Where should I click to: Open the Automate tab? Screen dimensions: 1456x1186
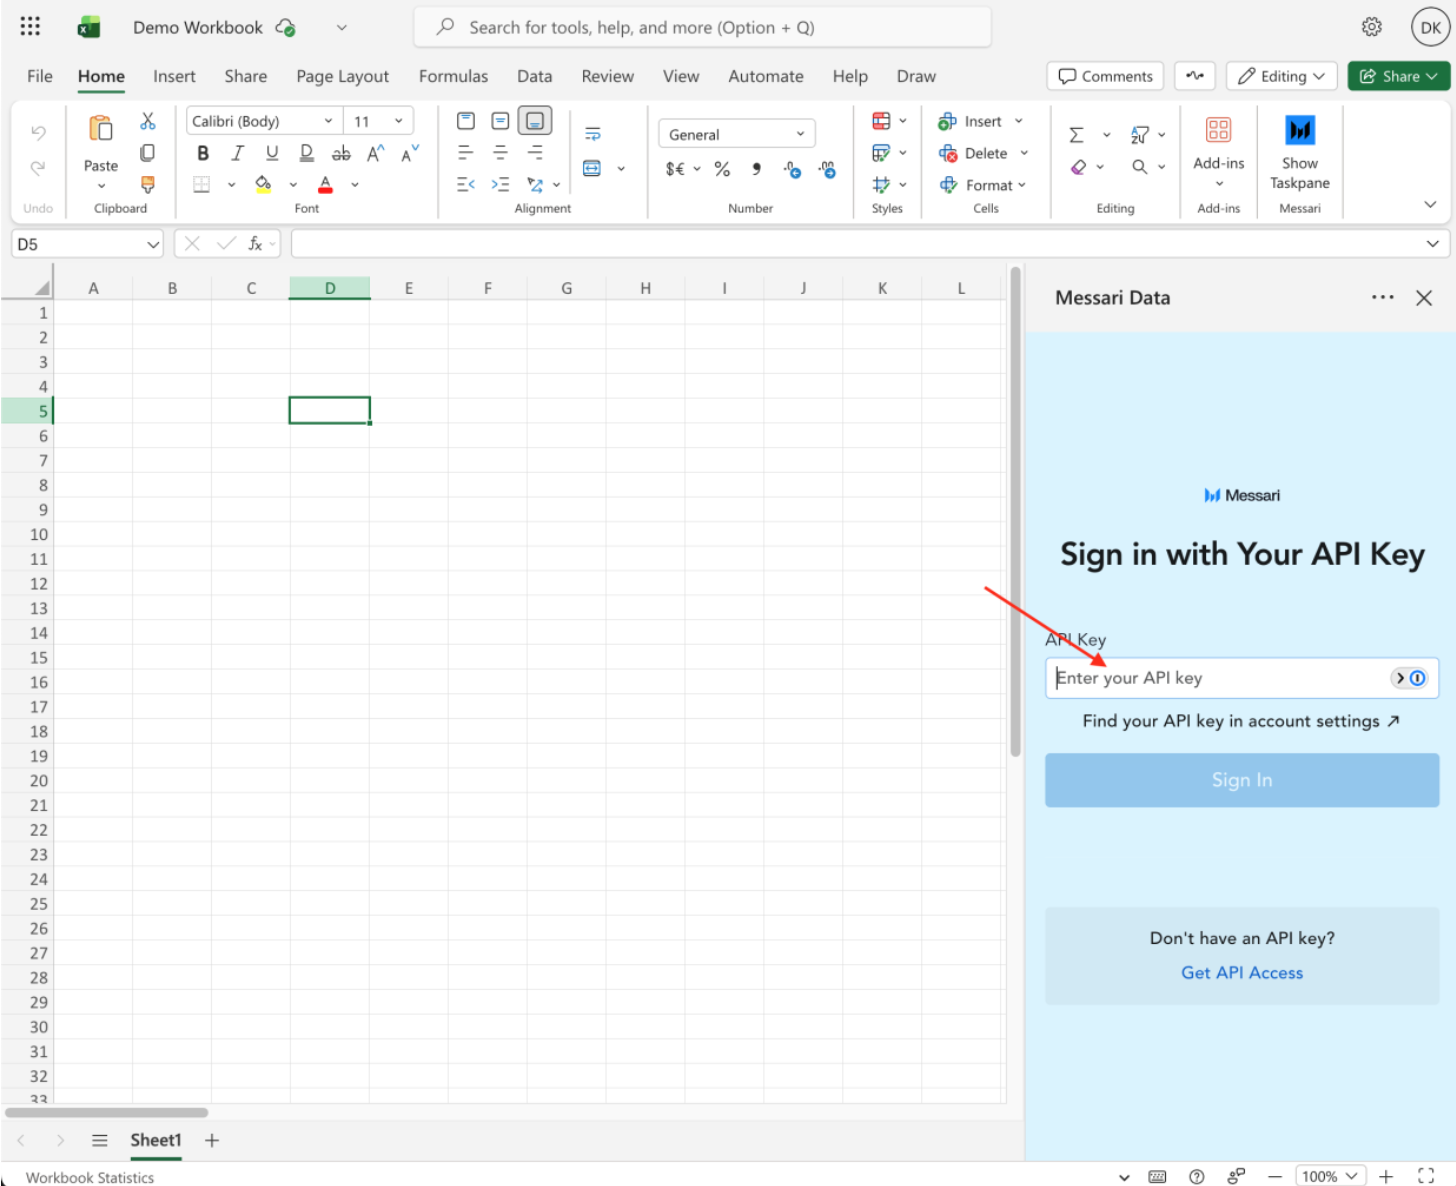(766, 76)
